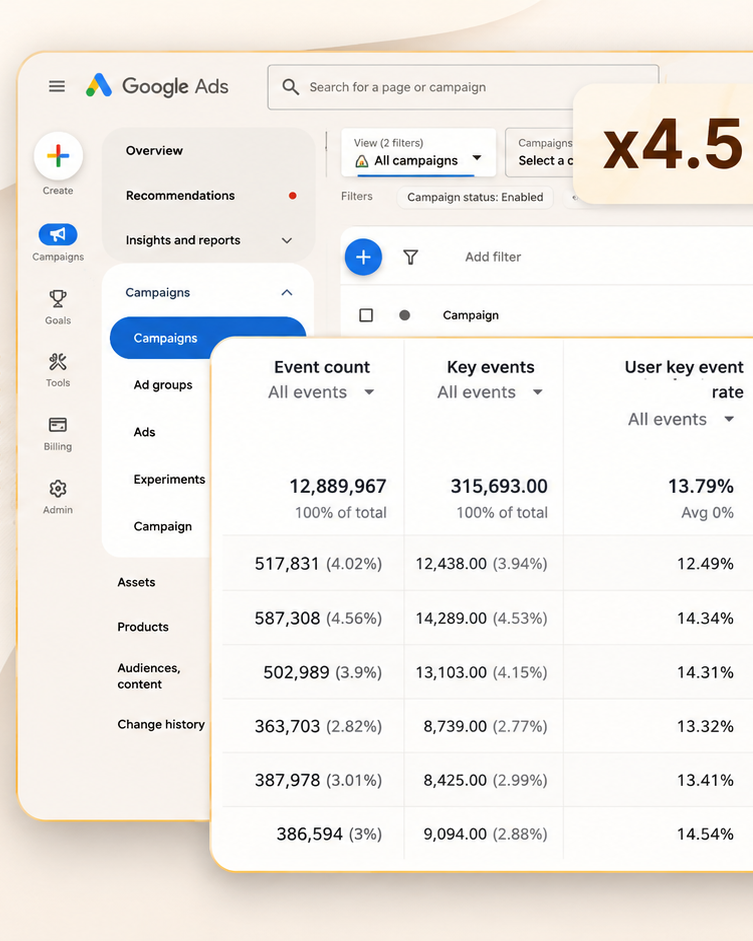Click key events cell 8,425.00

tap(455, 780)
